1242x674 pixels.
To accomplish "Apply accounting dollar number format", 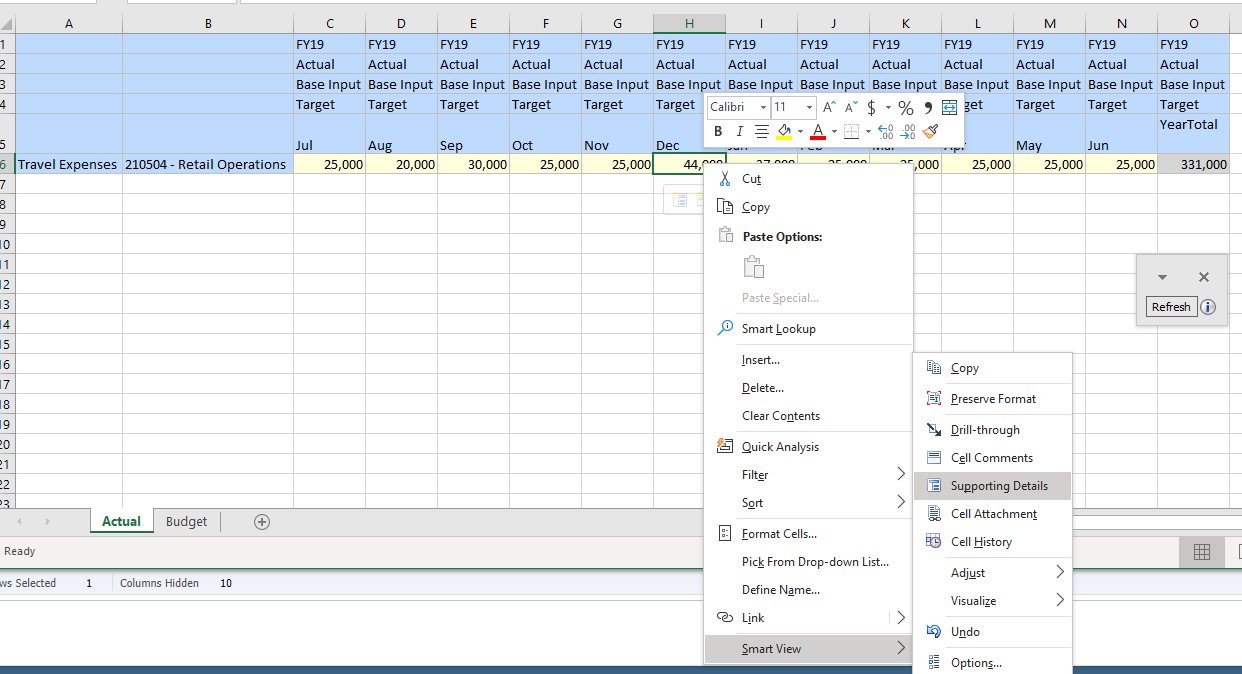I will tap(872, 107).
